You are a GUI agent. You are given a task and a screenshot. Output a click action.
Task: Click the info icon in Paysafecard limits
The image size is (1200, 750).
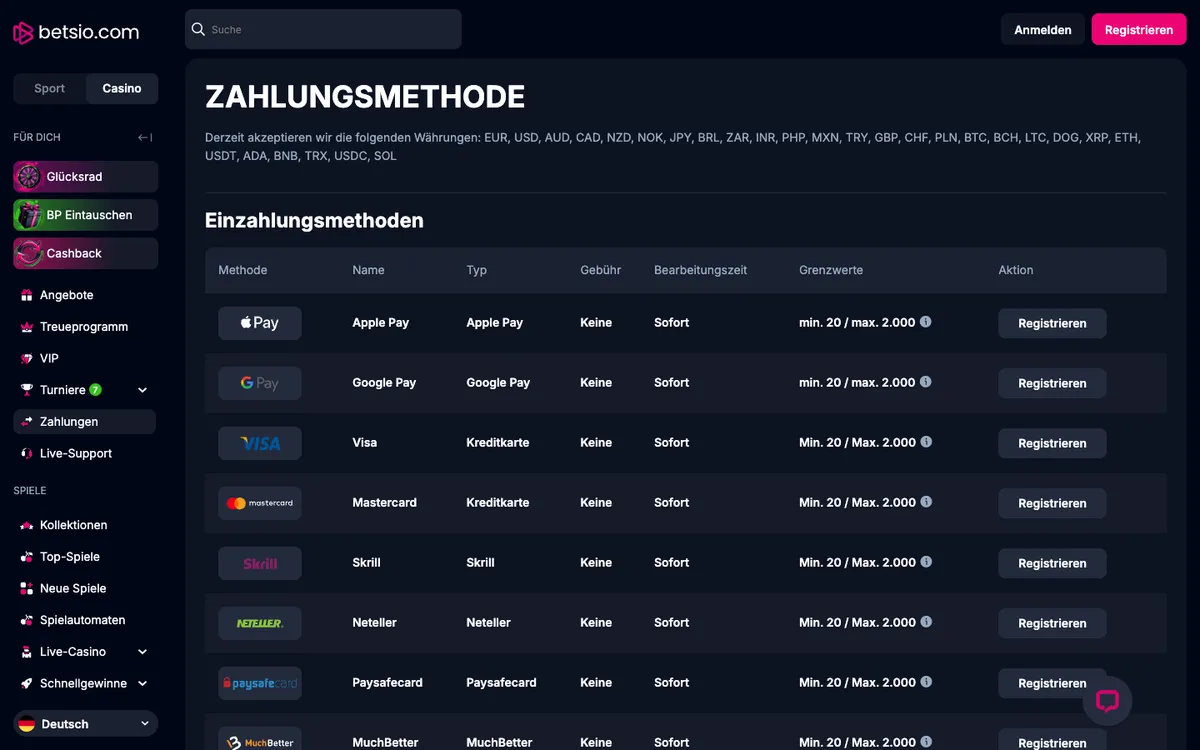(x=926, y=682)
